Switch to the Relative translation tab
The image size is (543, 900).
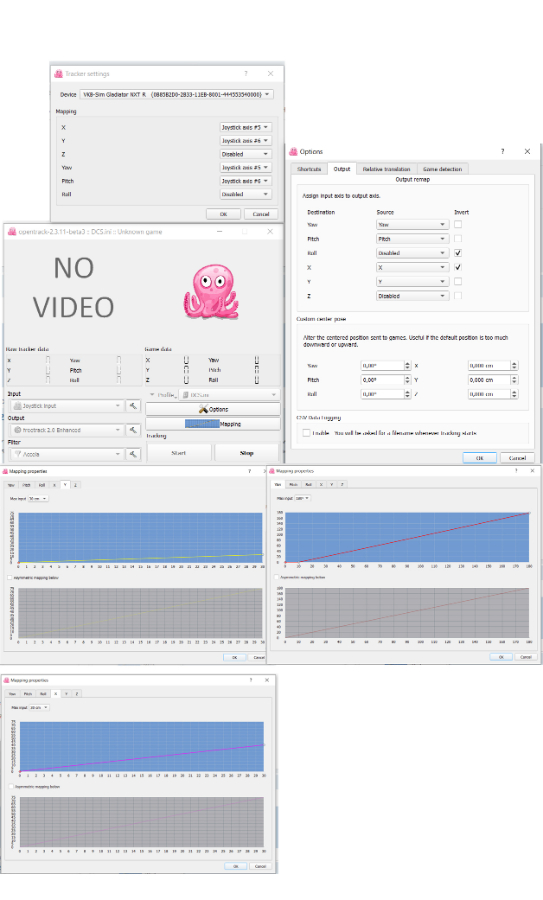tap(386, 169)
